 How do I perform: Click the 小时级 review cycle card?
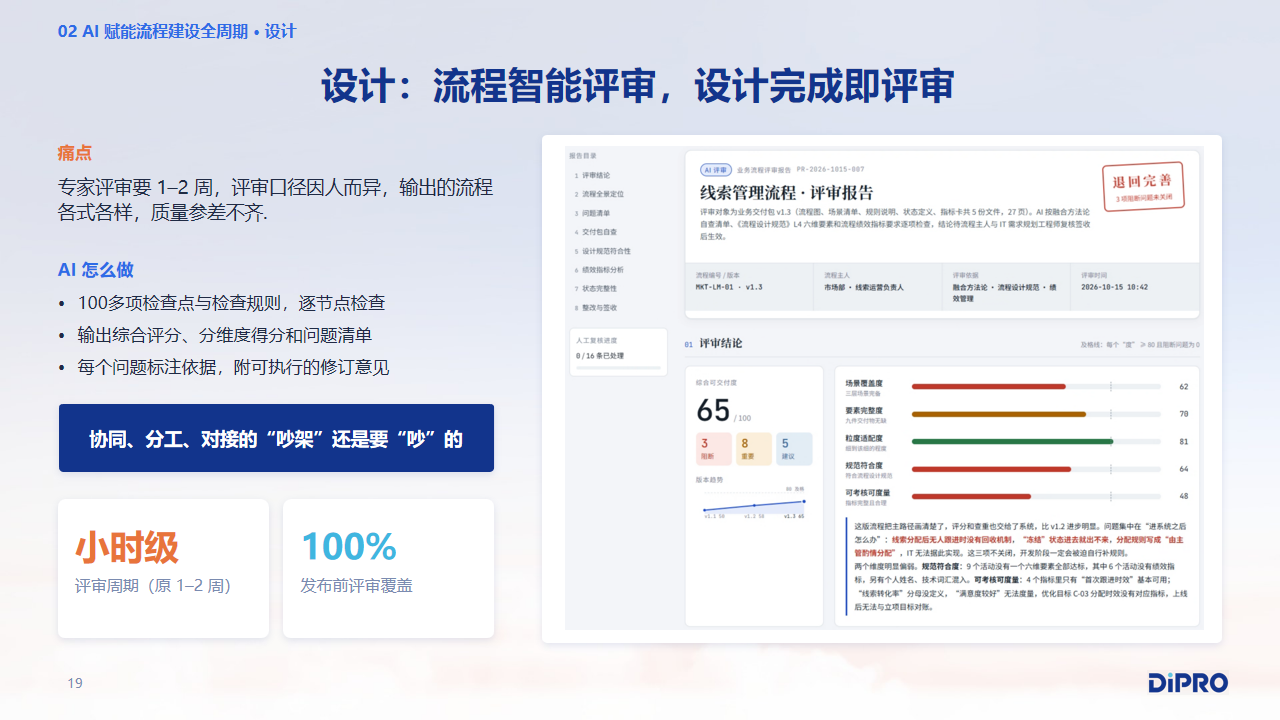click(x=164, y=568)
